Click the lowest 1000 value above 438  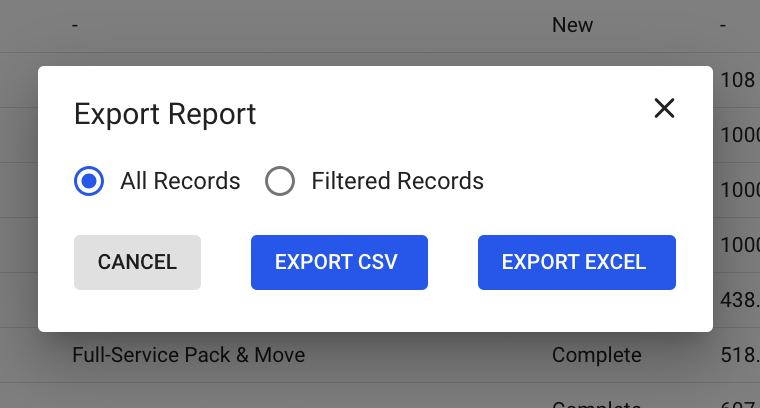pos(739,245)
